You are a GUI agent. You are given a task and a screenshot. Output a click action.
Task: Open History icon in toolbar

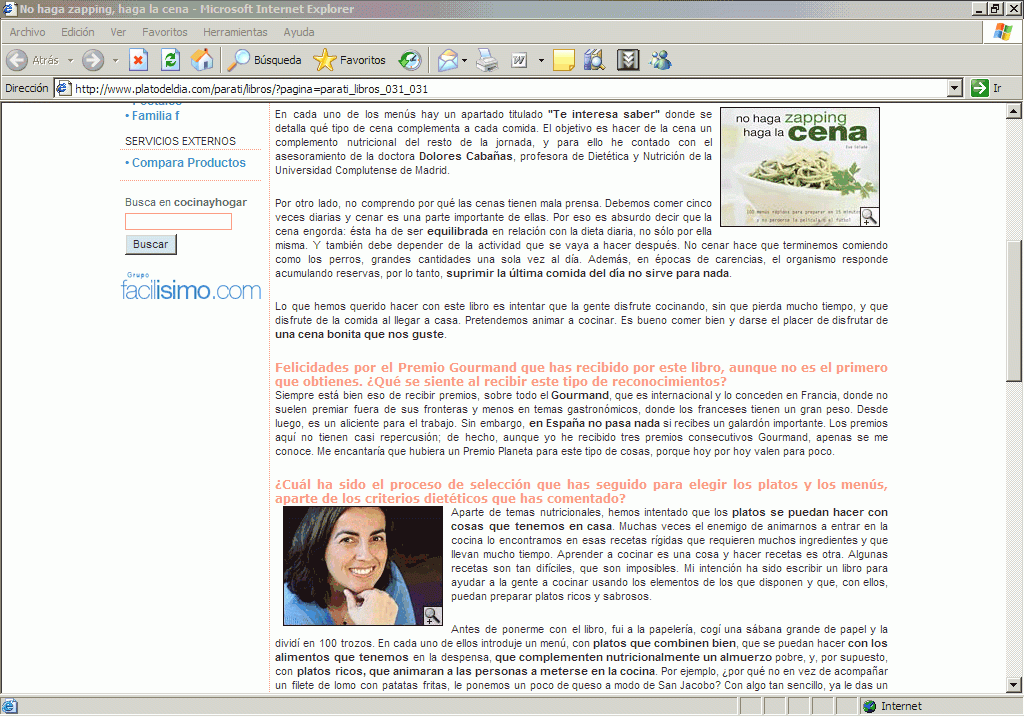pyautogui.click(x=410, y=60)
